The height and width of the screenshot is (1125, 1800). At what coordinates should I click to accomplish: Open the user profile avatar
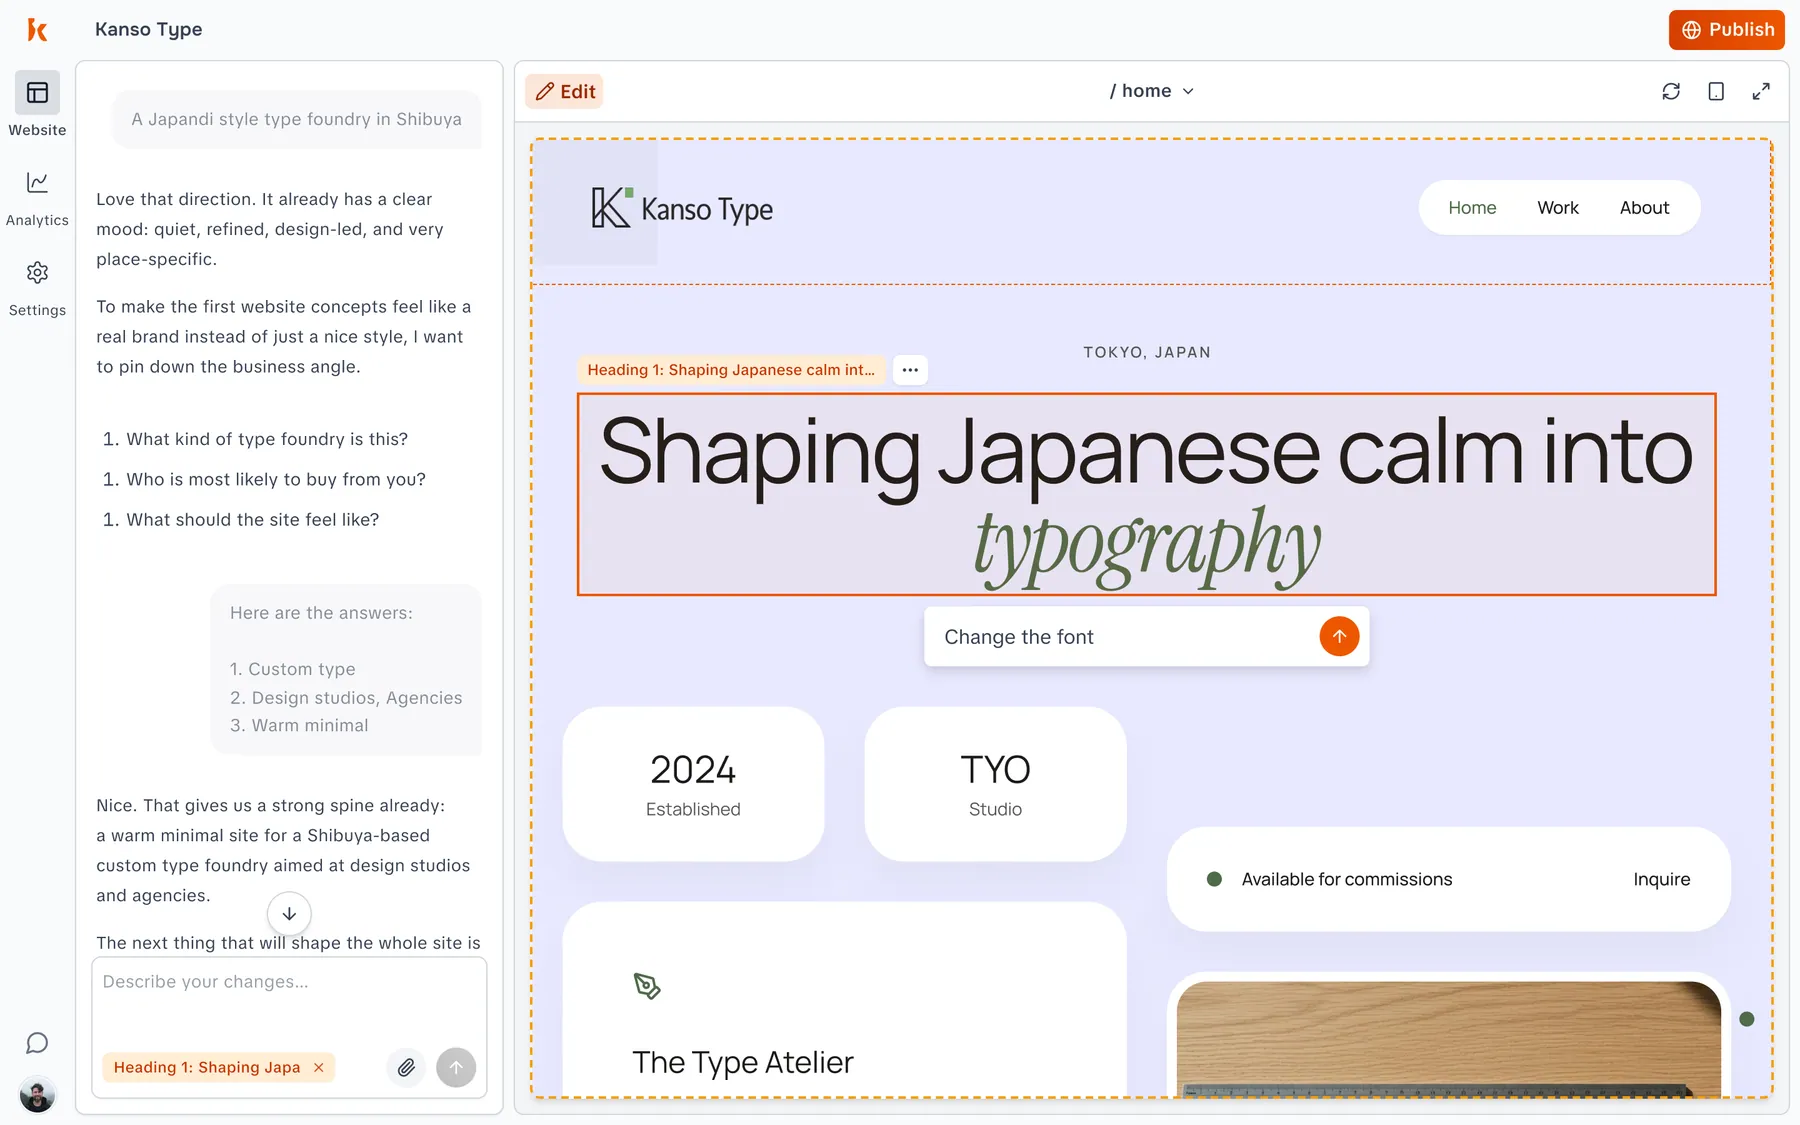[37, 1096]
